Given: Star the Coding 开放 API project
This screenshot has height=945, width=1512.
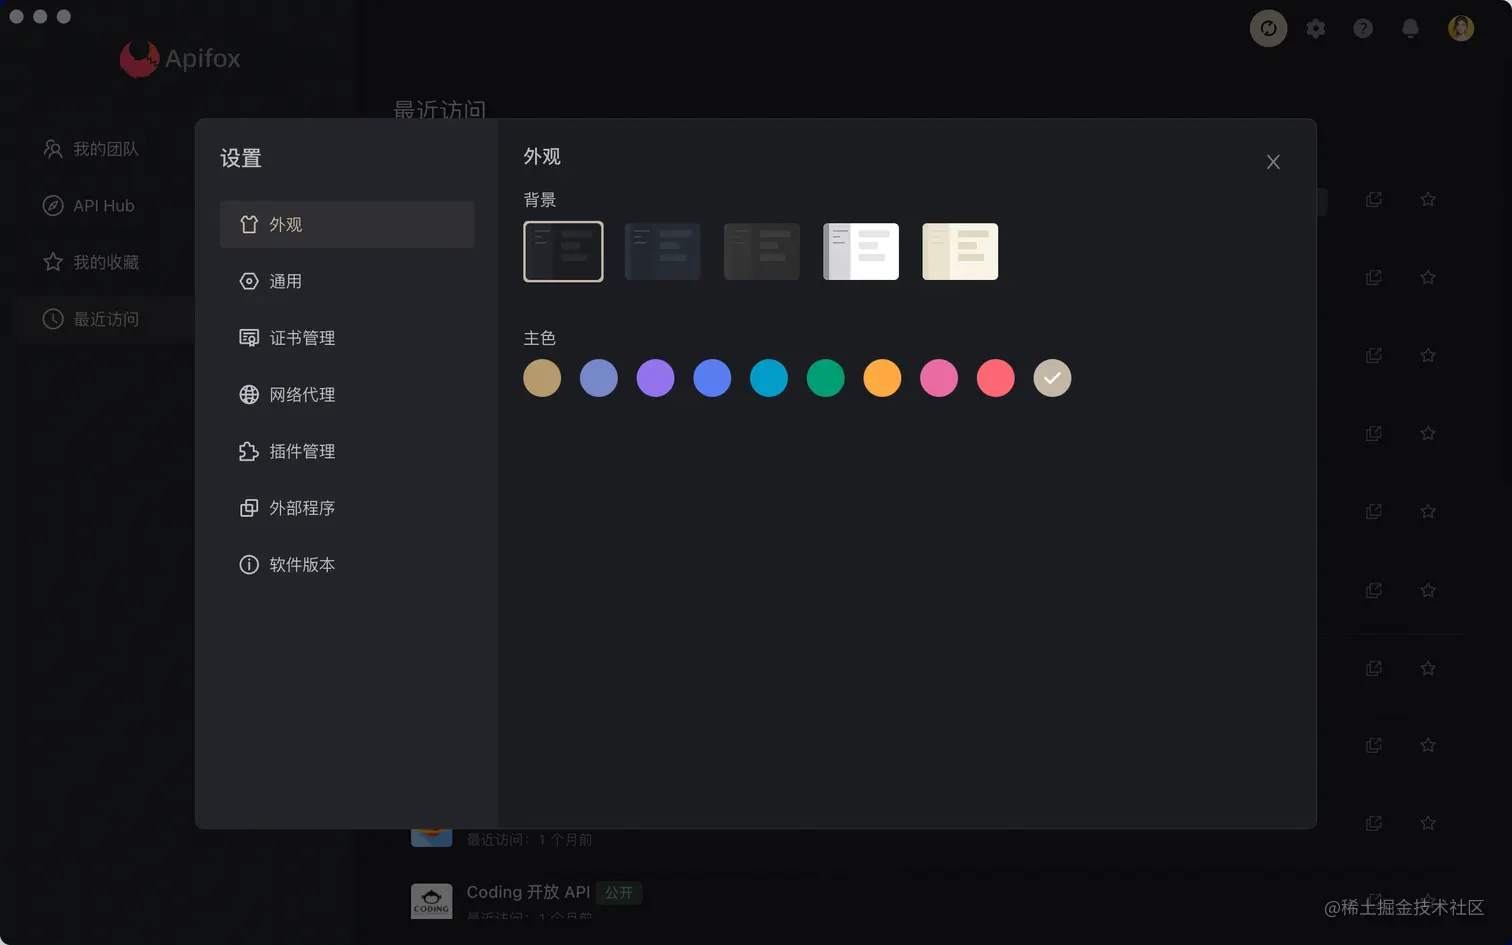Looking at the screenshot, I should 1428,899.
